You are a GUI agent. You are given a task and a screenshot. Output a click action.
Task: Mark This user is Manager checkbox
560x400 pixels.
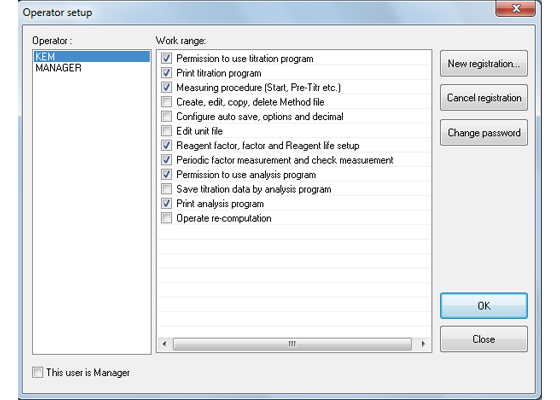[x=38, y=372]
